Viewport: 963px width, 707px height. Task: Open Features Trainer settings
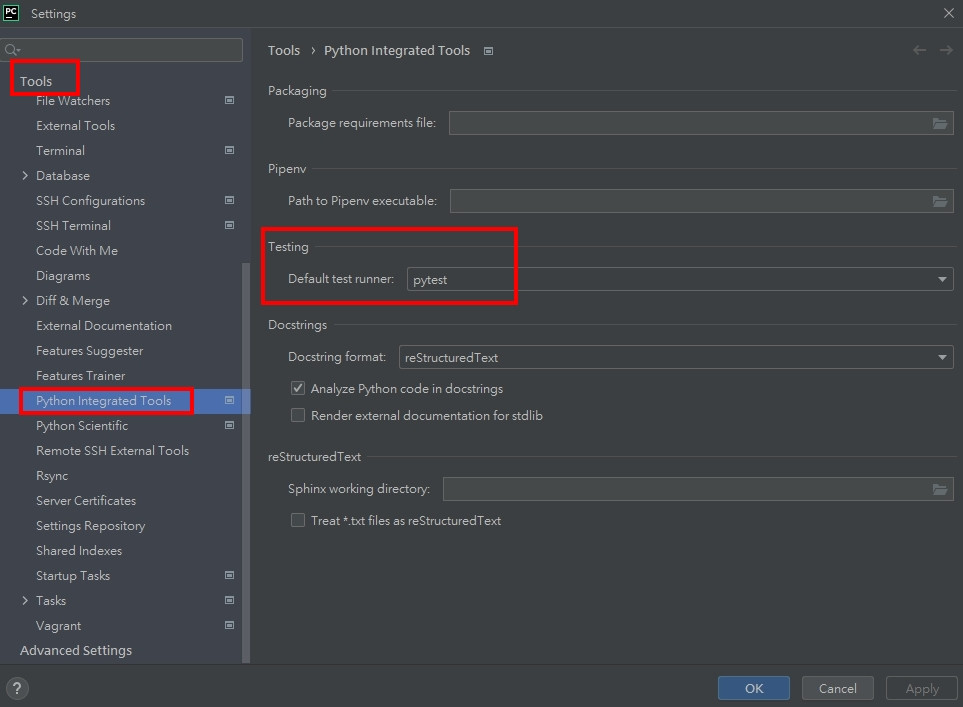80,375
